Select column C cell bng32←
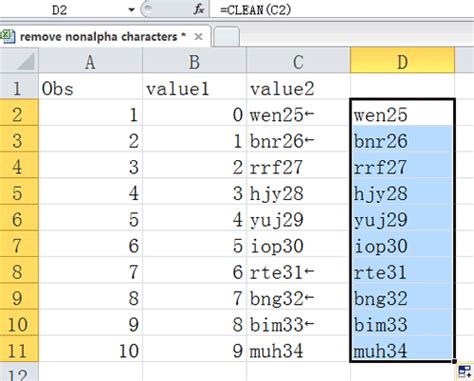The image size is (474, 381). coord(298,297)
